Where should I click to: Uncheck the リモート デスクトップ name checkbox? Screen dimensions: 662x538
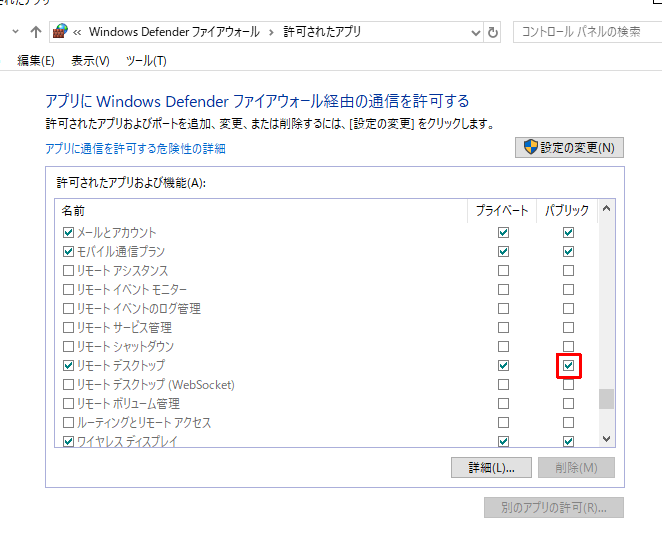[68, 366]
